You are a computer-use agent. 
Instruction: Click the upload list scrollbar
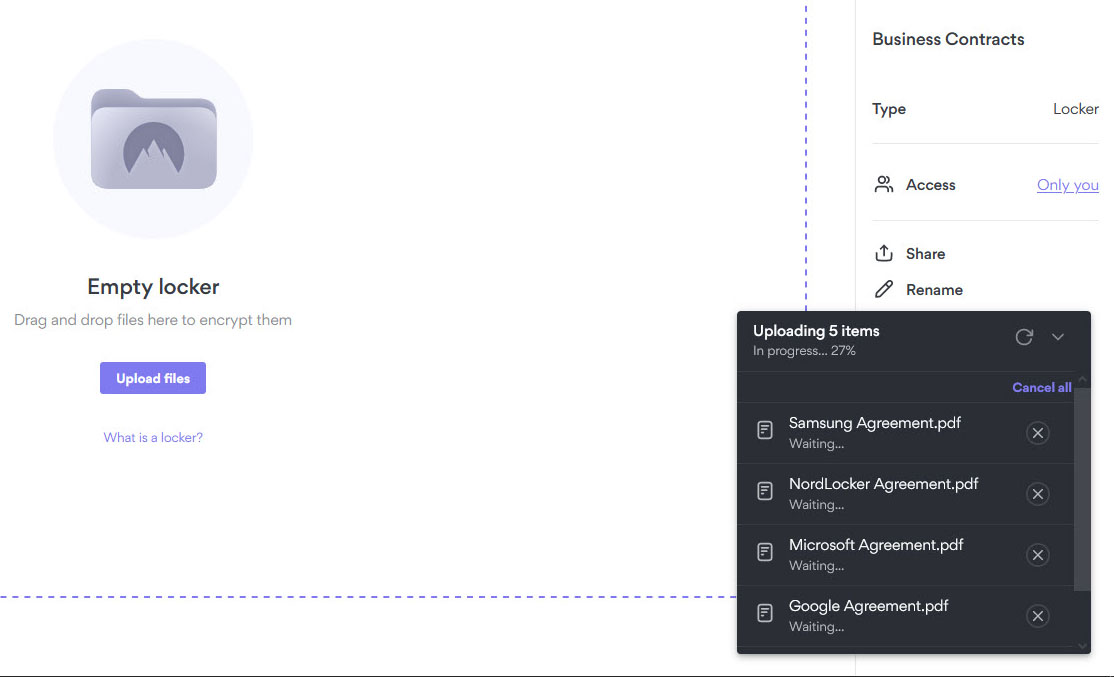click(1081, 490)
